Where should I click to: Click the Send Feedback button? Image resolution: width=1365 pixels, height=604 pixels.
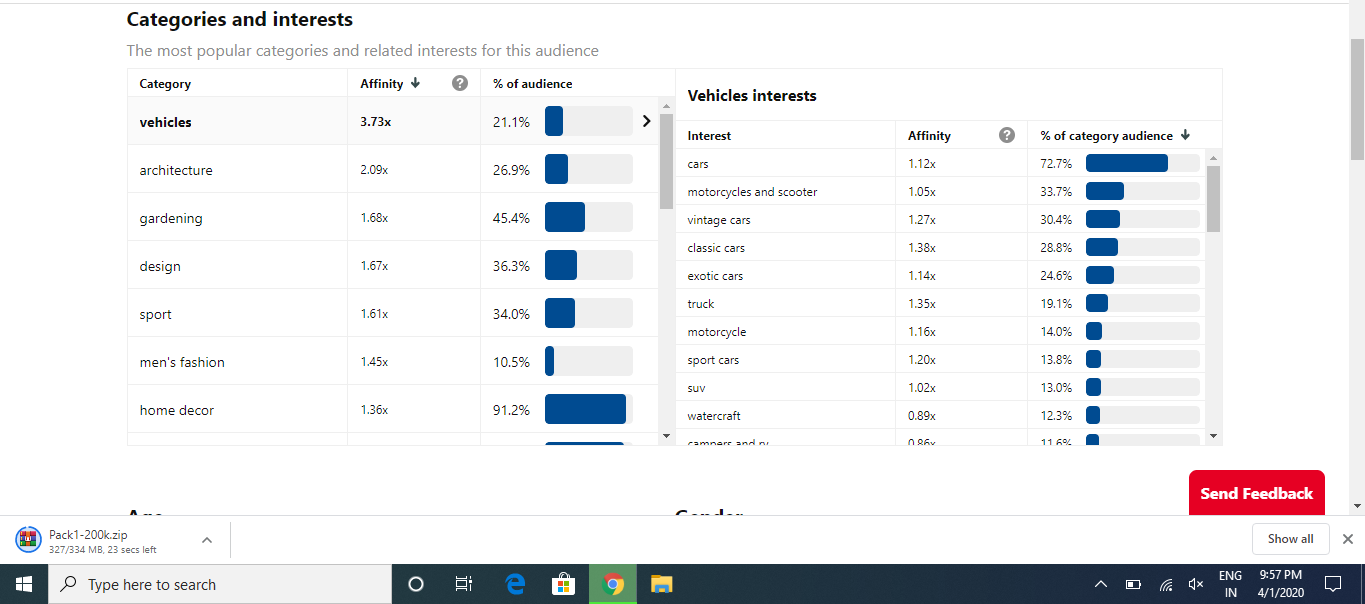[1256, 493]
